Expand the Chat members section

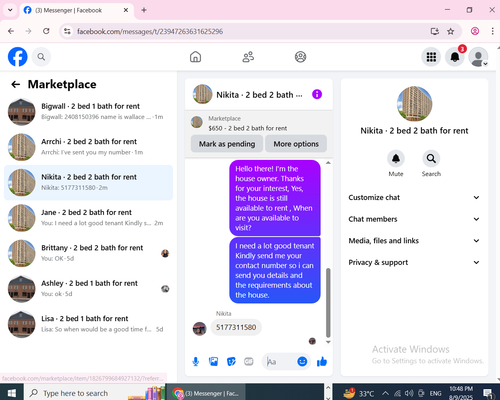pos(414,219)
